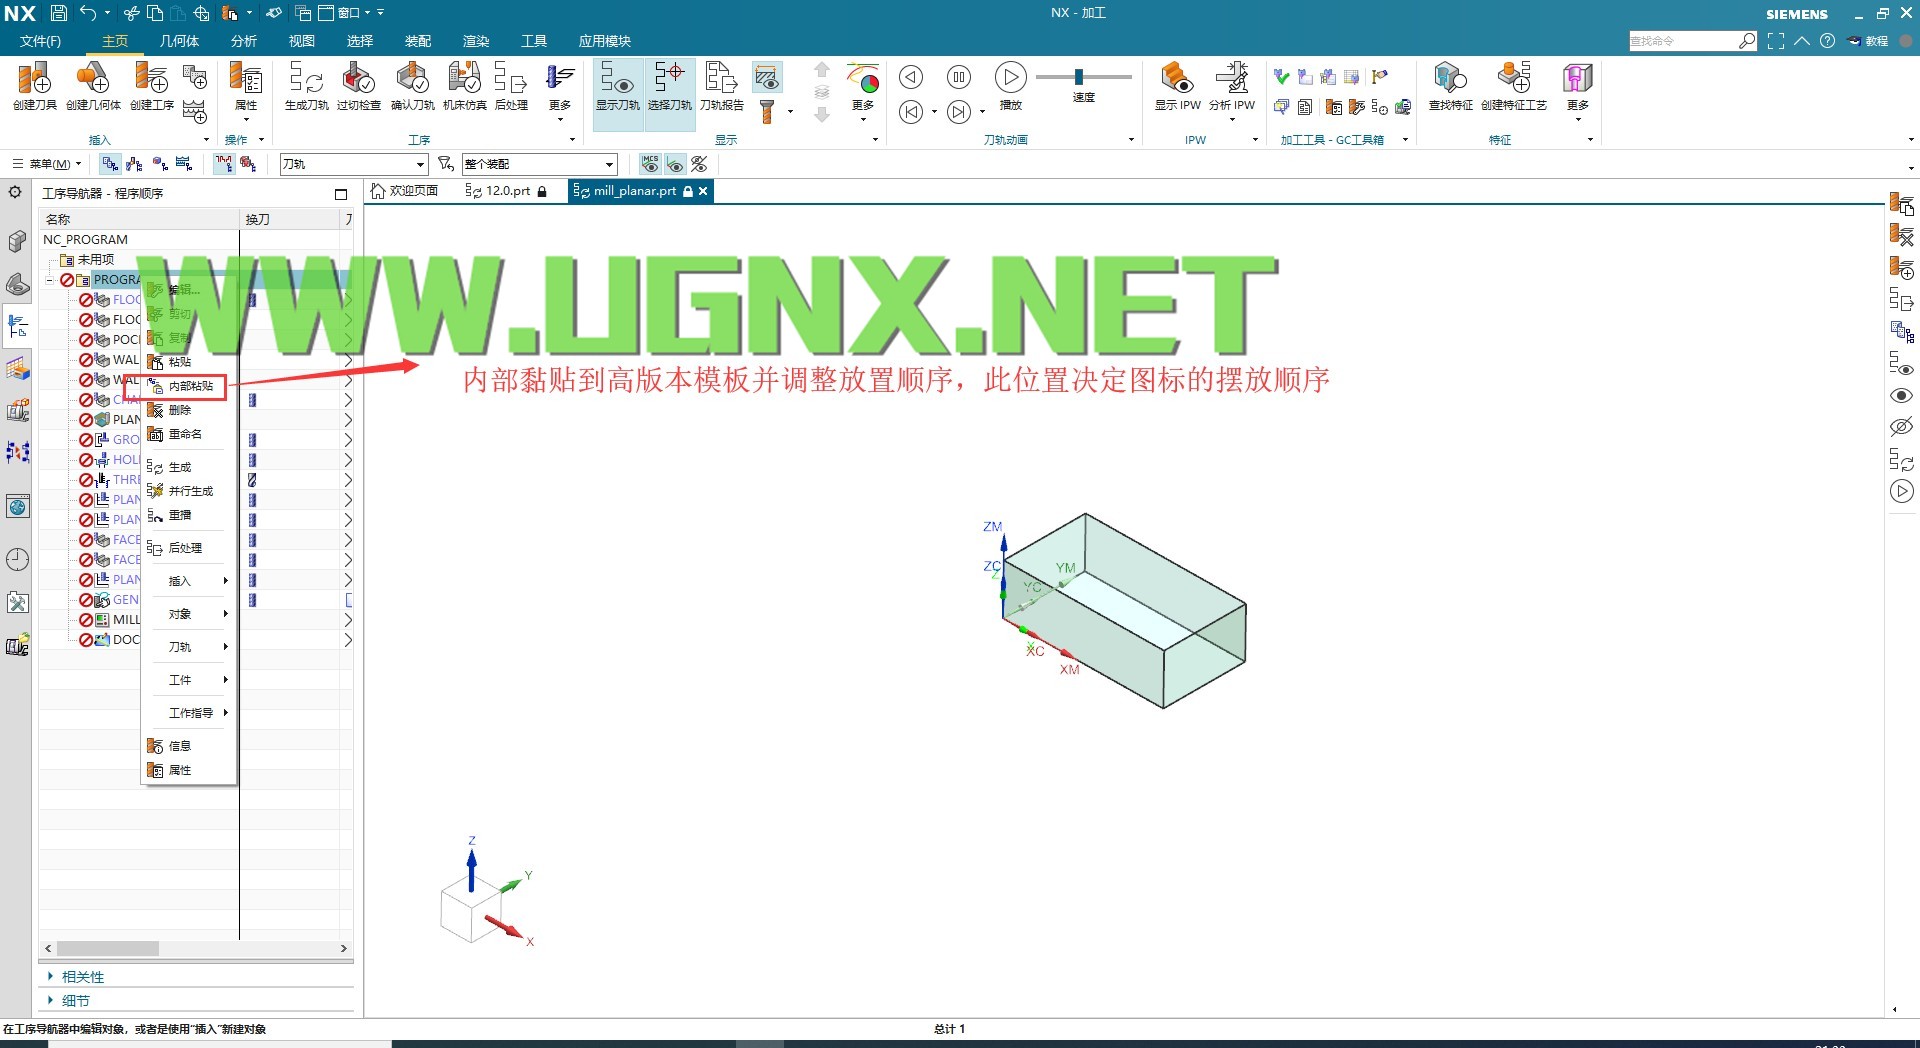
Task: Open the 刀轨 submenu in context menu
Action: [x=190, y=647]
